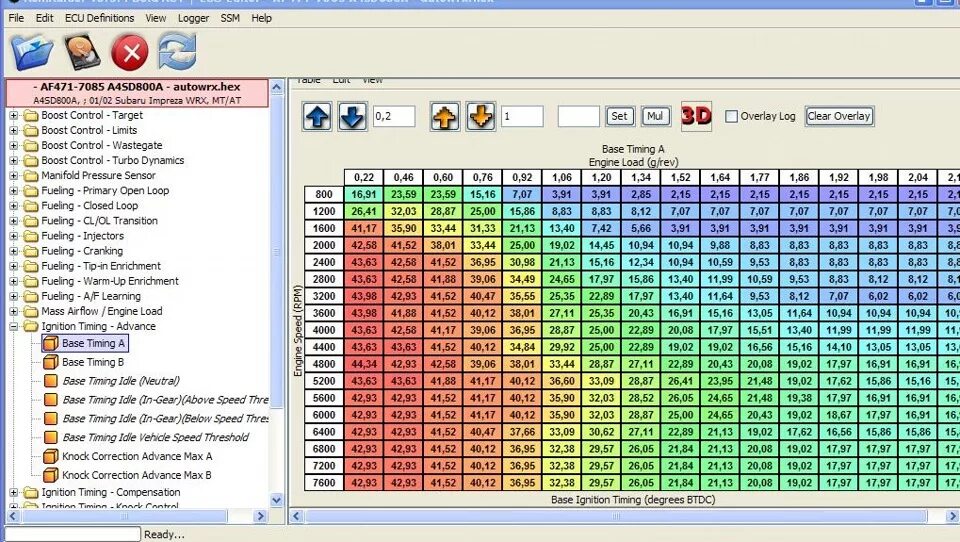Click Base Timing Idle (In-Gear)(Below Speed) icon

coord(51,419)
